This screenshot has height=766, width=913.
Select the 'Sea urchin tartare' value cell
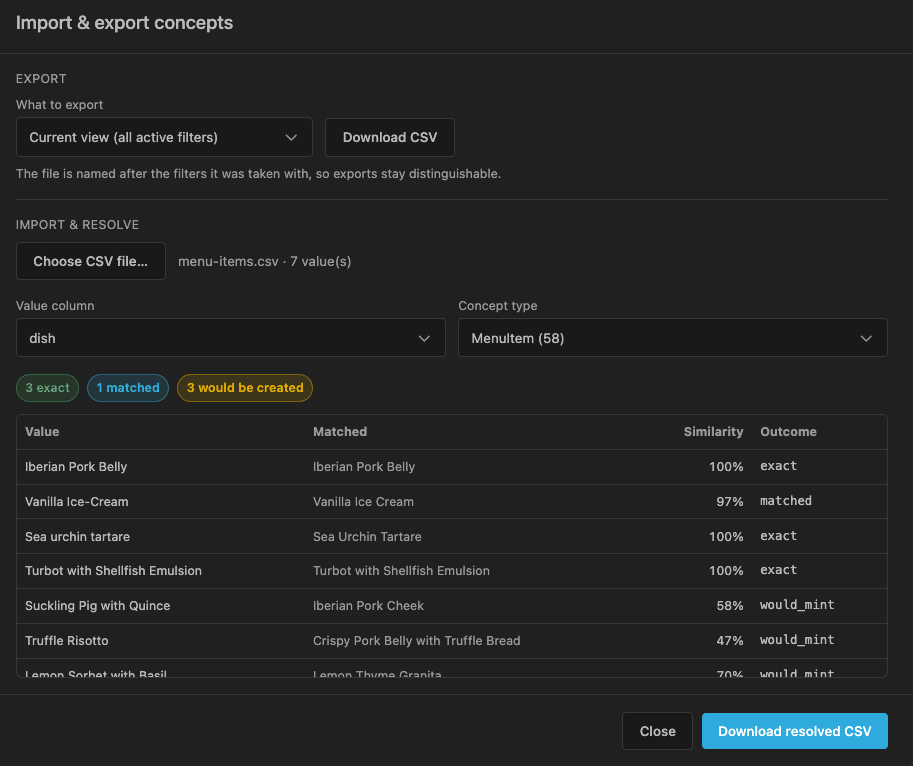coord(77,537)
